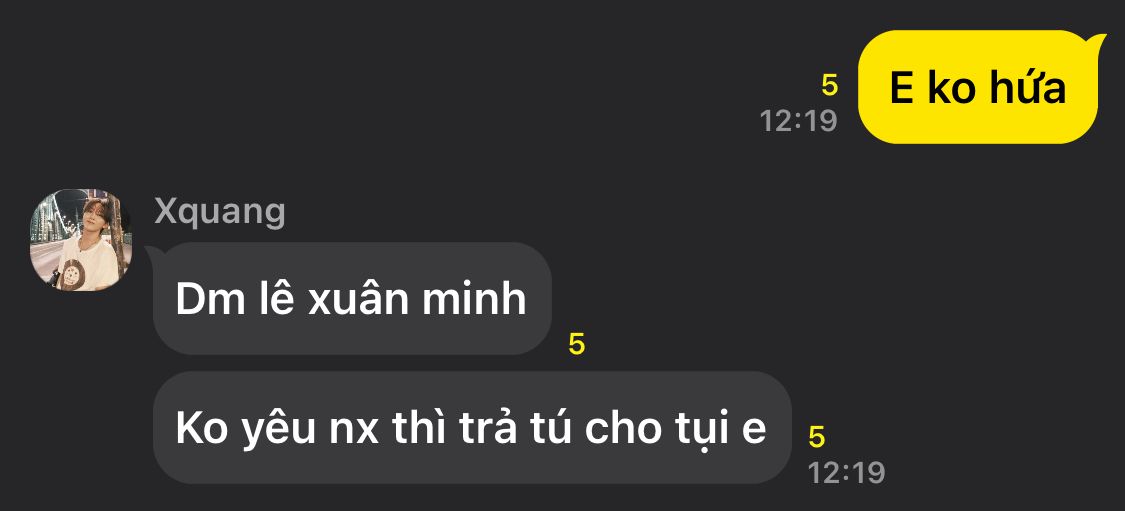
Task: Click the 12:19 timestamp beside the yellow message
Action: [x=799, y=121]
